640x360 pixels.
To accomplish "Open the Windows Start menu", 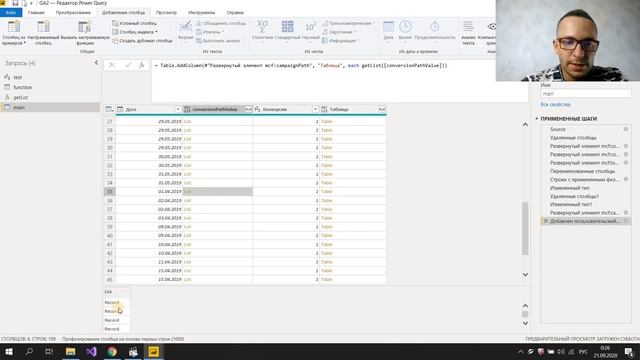I will tap(9, 351).
